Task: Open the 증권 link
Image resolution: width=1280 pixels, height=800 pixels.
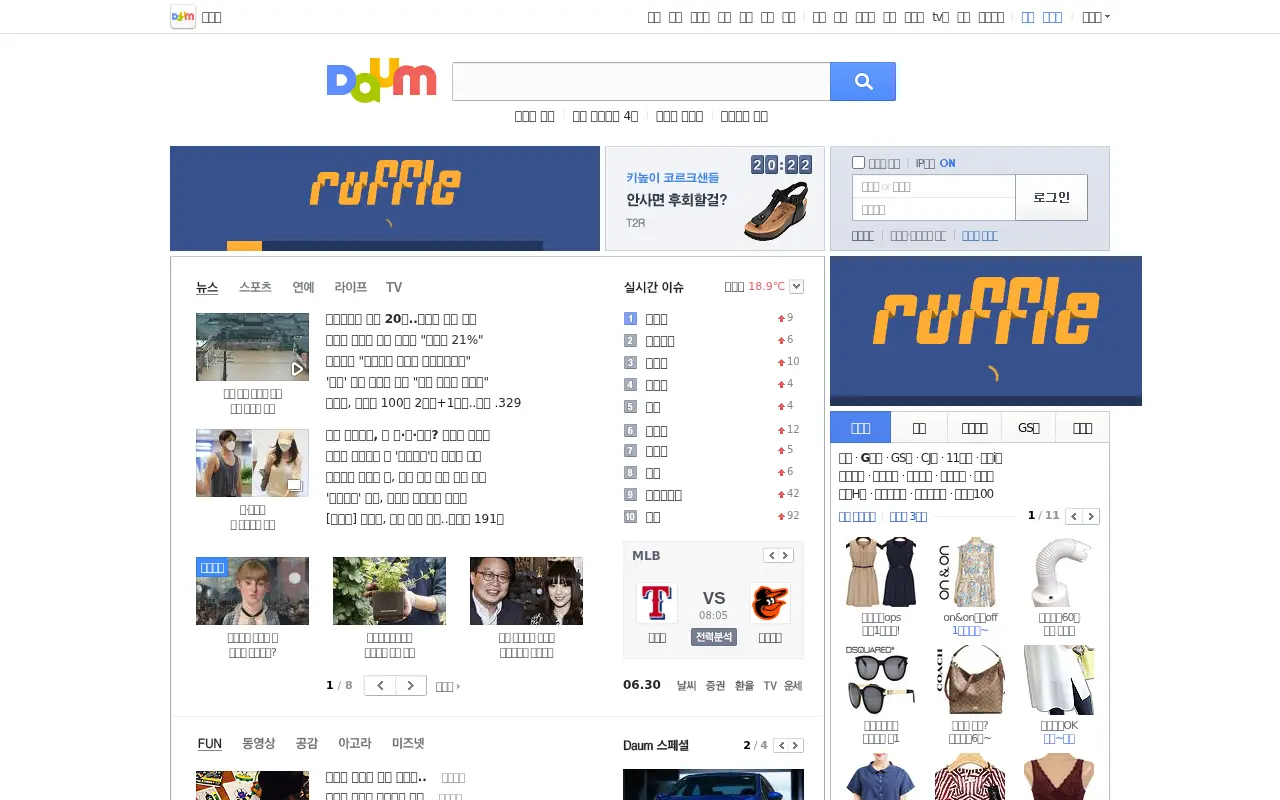Action: coord(715,686)
